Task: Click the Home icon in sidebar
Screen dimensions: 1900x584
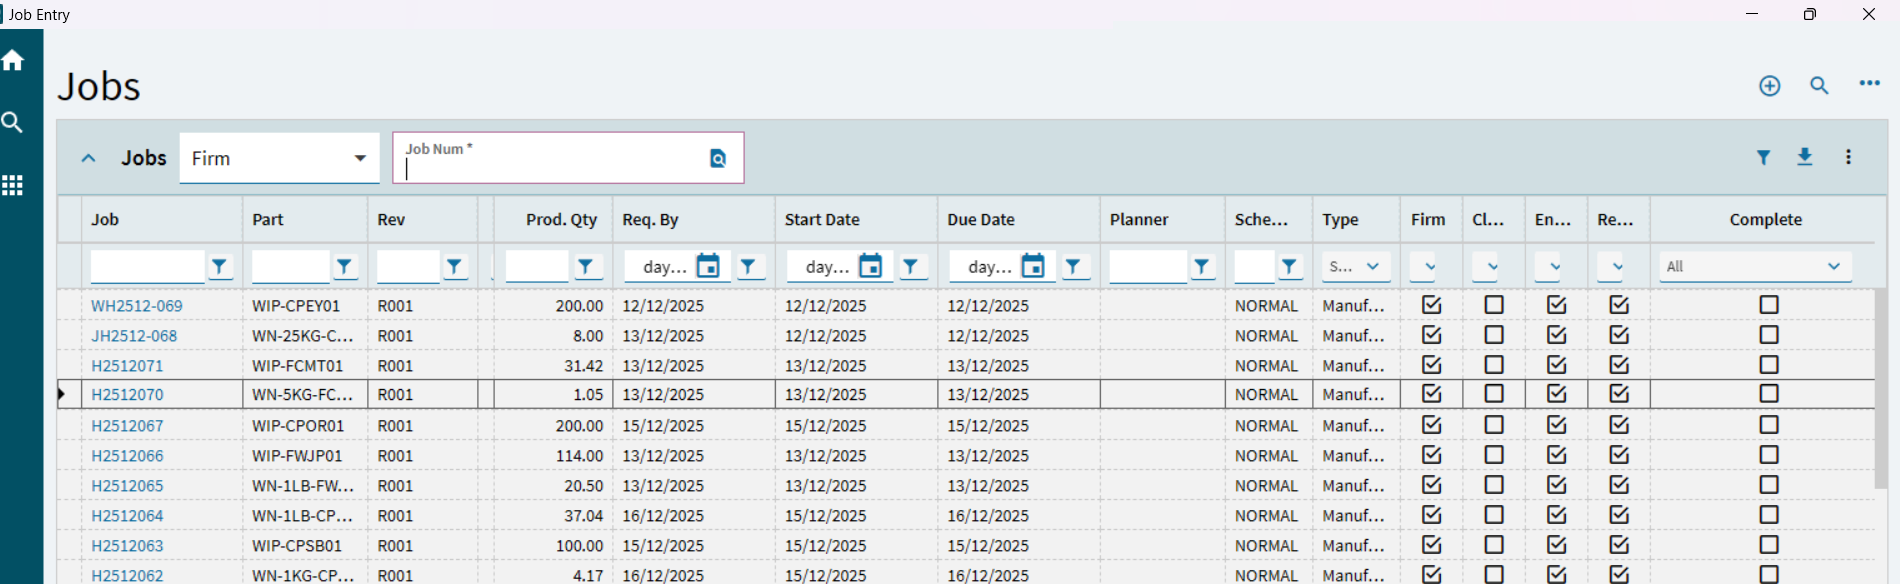Action: click(13, 61)
